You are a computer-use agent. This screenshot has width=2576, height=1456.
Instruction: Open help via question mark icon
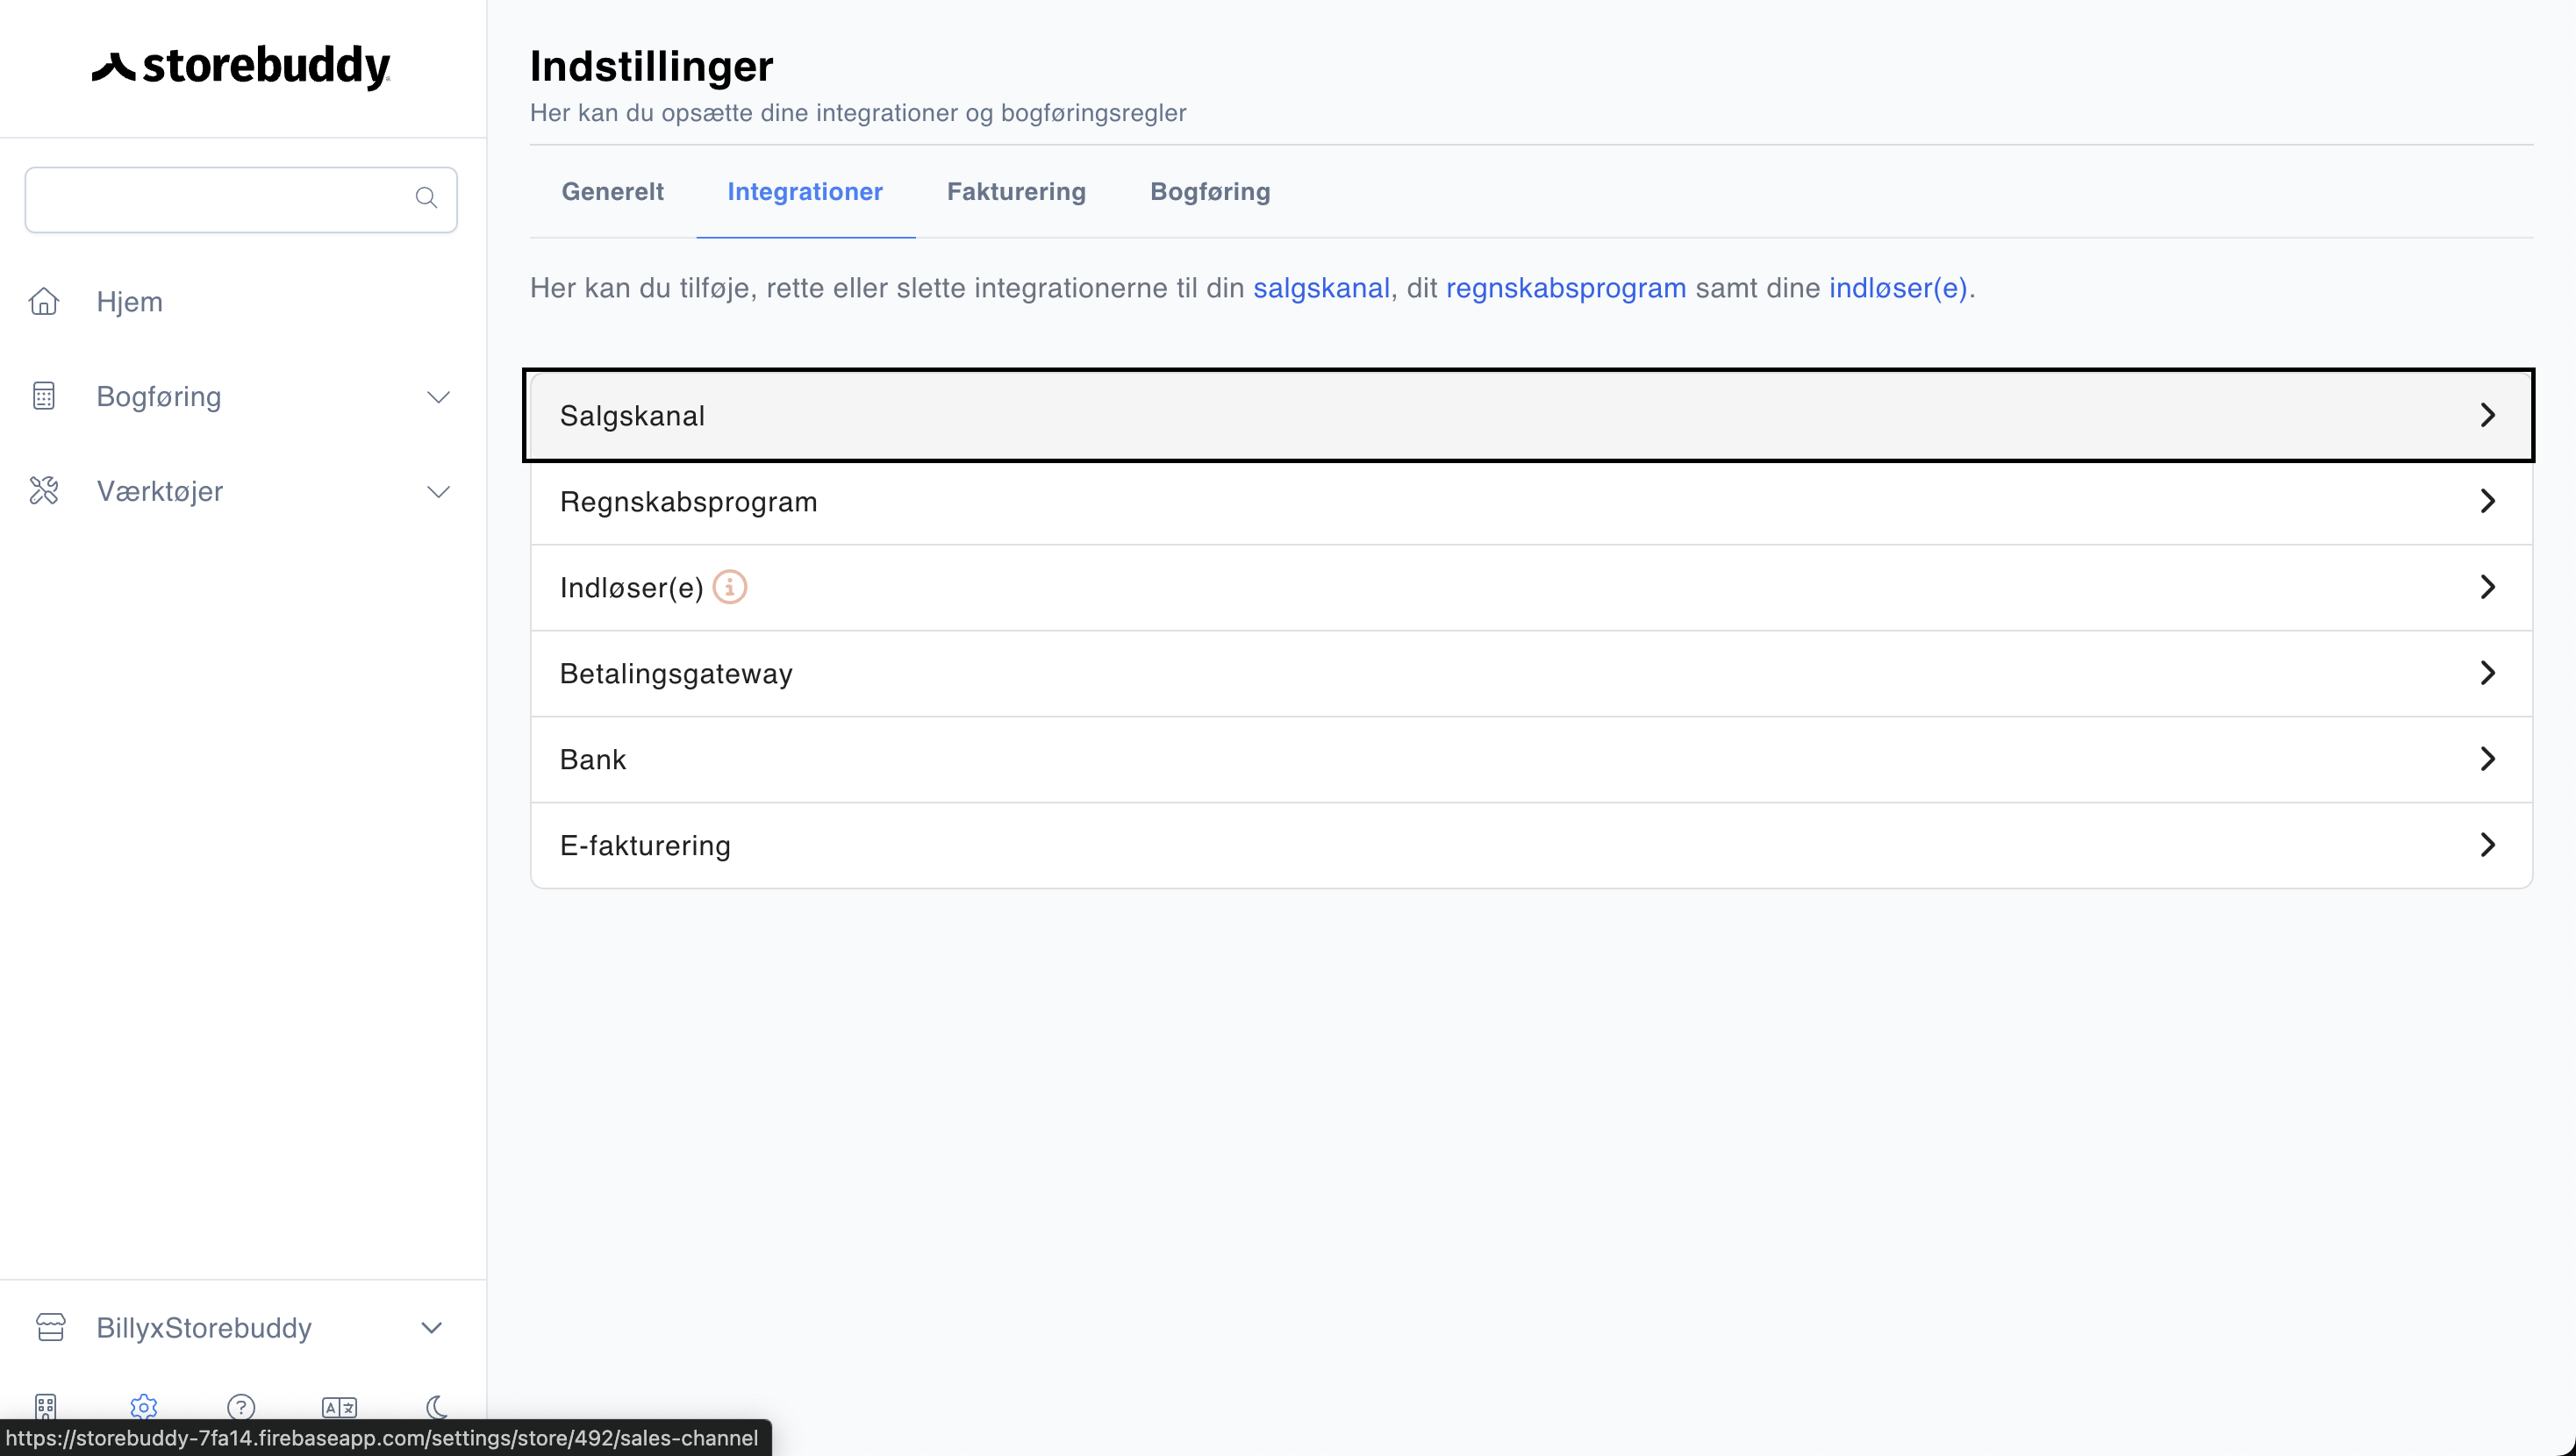(241, 1406)
